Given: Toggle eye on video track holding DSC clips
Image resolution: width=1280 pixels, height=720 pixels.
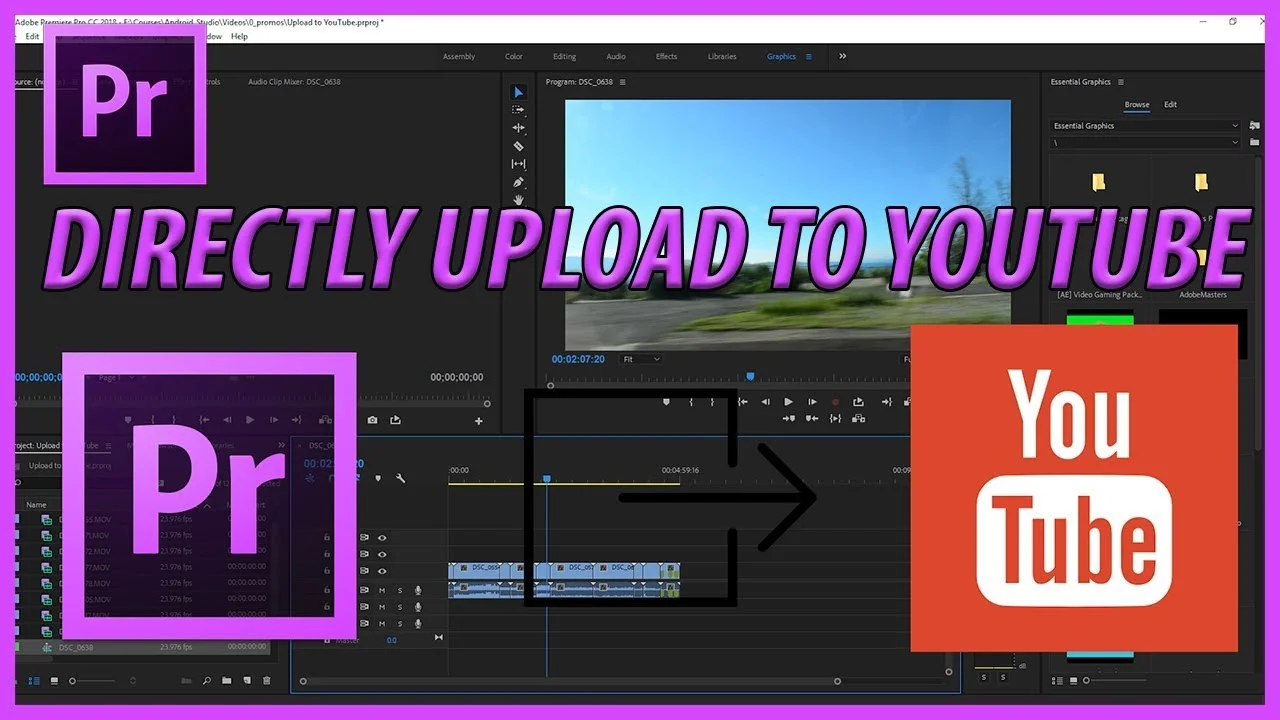Looking at the screenshot, I should coord(382,571).
